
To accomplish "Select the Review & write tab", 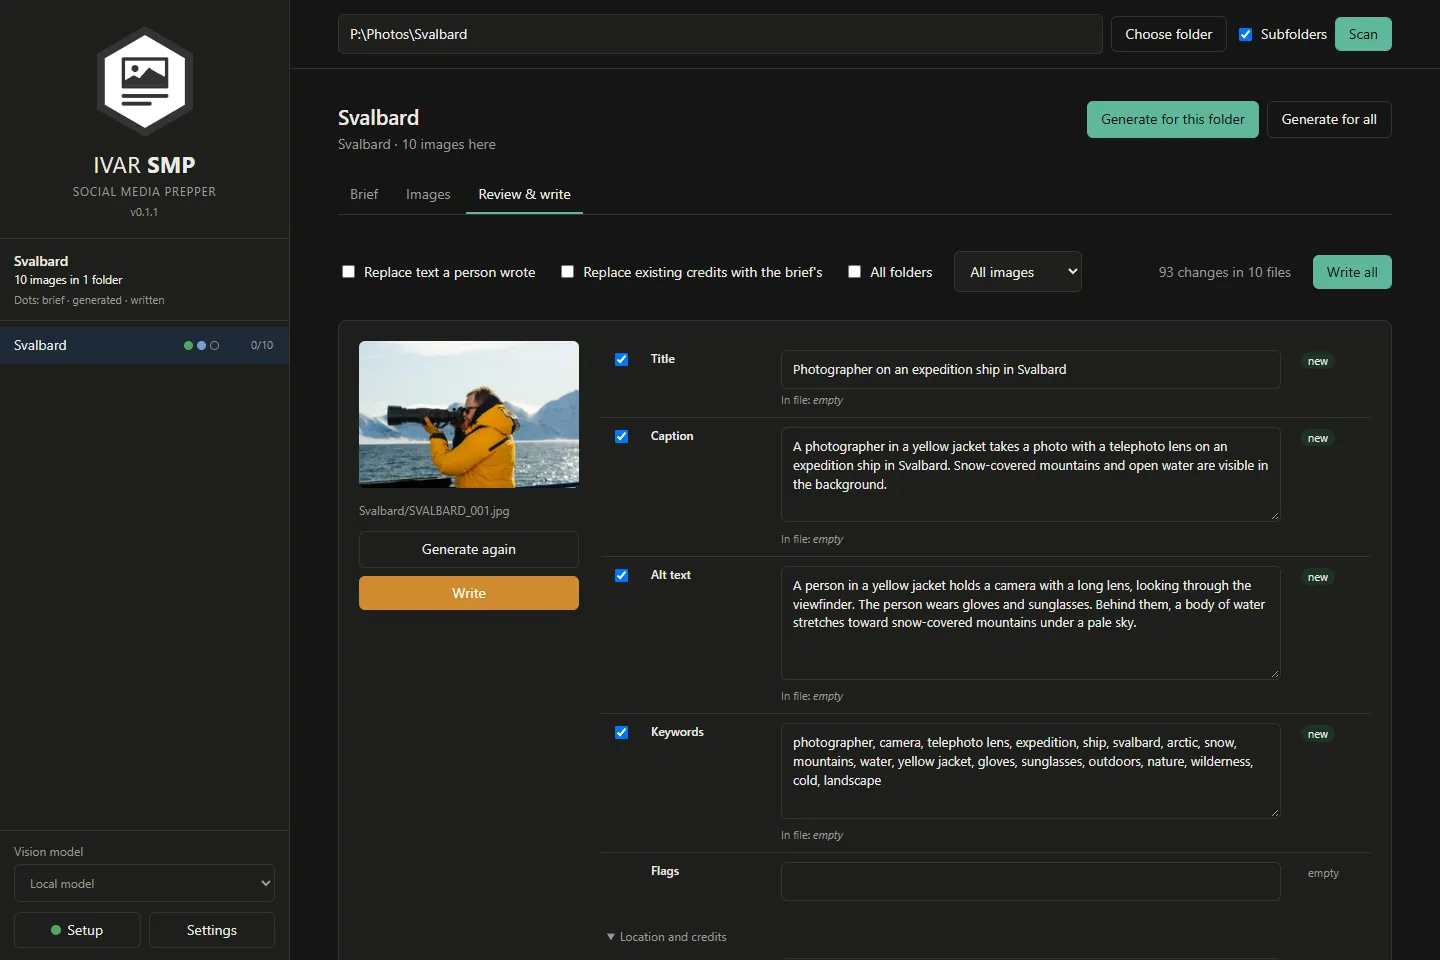I will pos(524,194).
